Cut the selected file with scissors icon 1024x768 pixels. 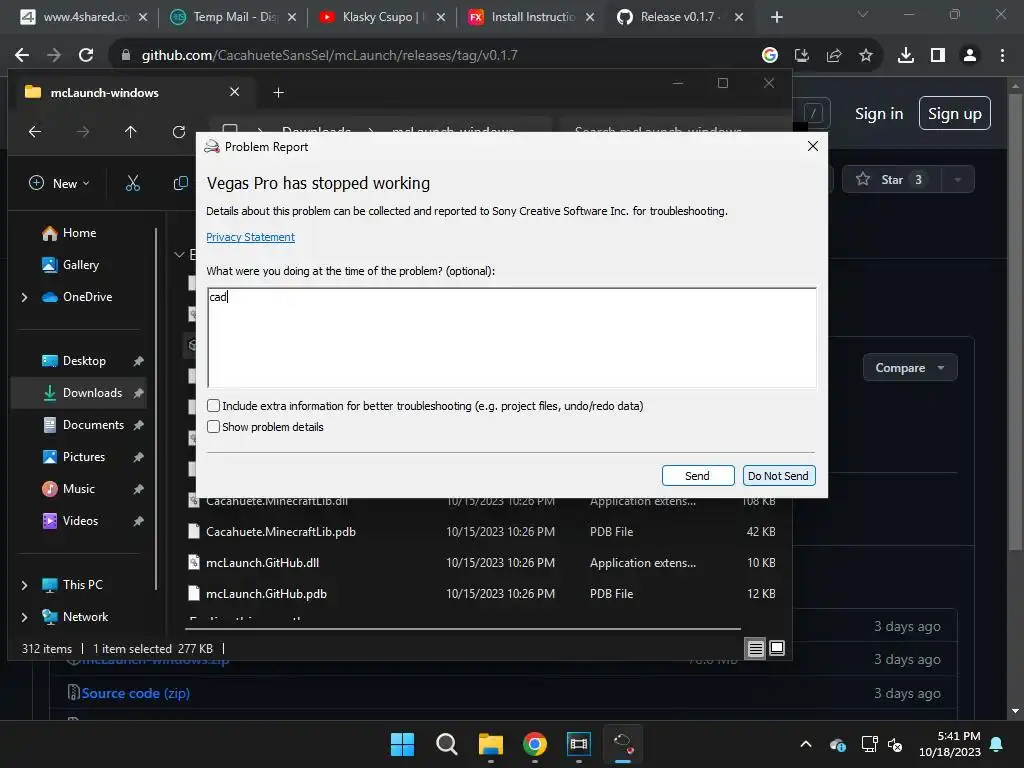tap(133, 184)
